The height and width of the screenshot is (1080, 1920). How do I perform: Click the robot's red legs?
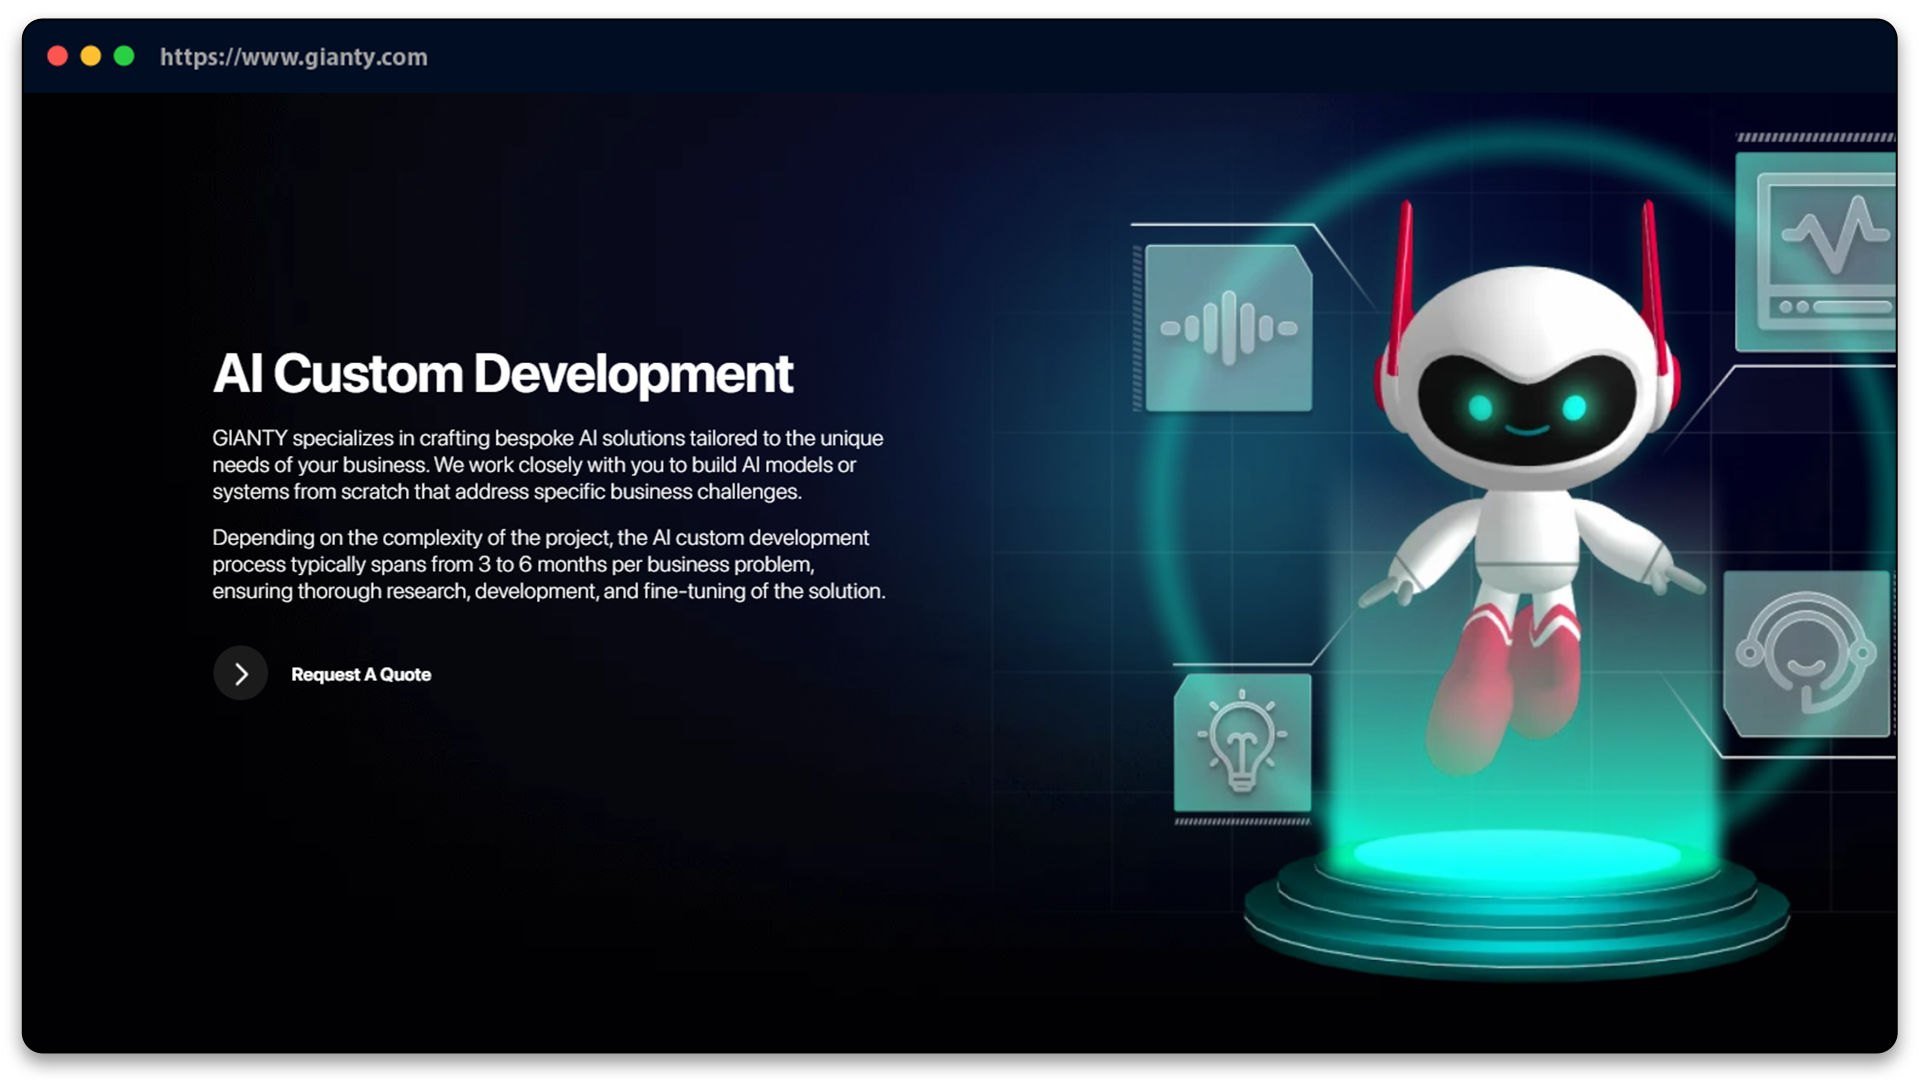1510,680
